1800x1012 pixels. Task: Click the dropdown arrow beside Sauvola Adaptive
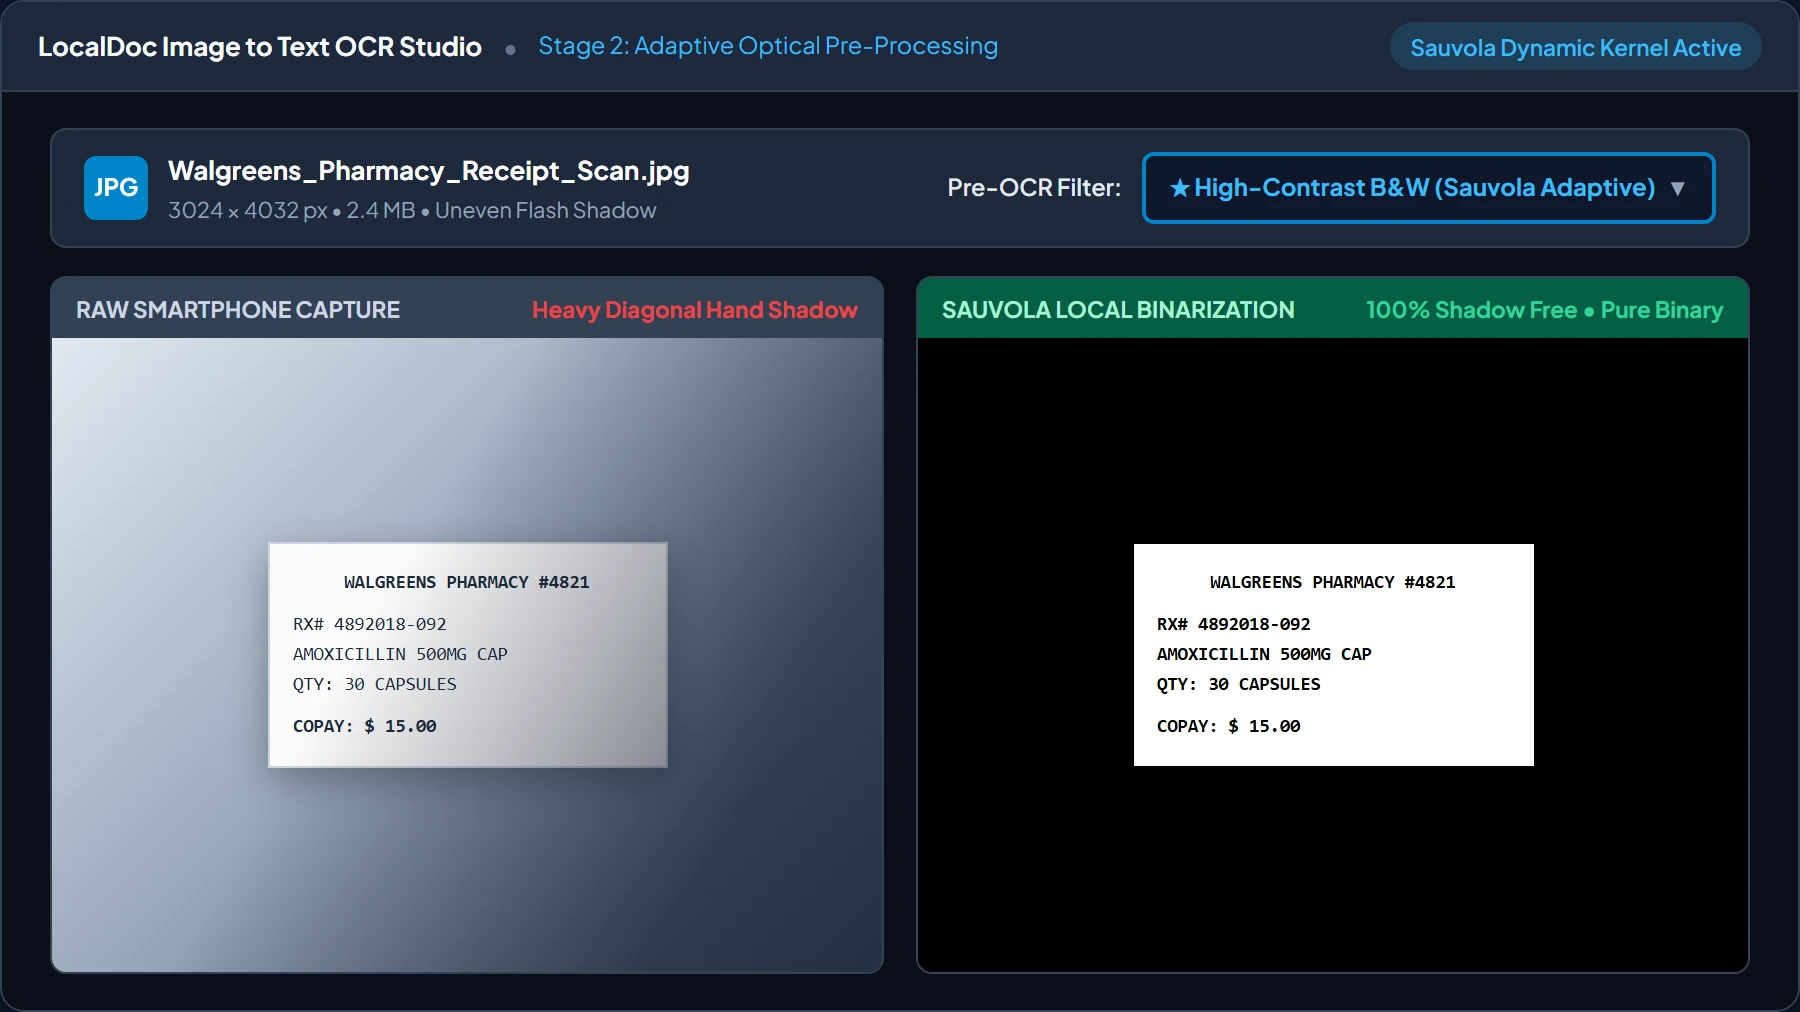click(1678, 188)
